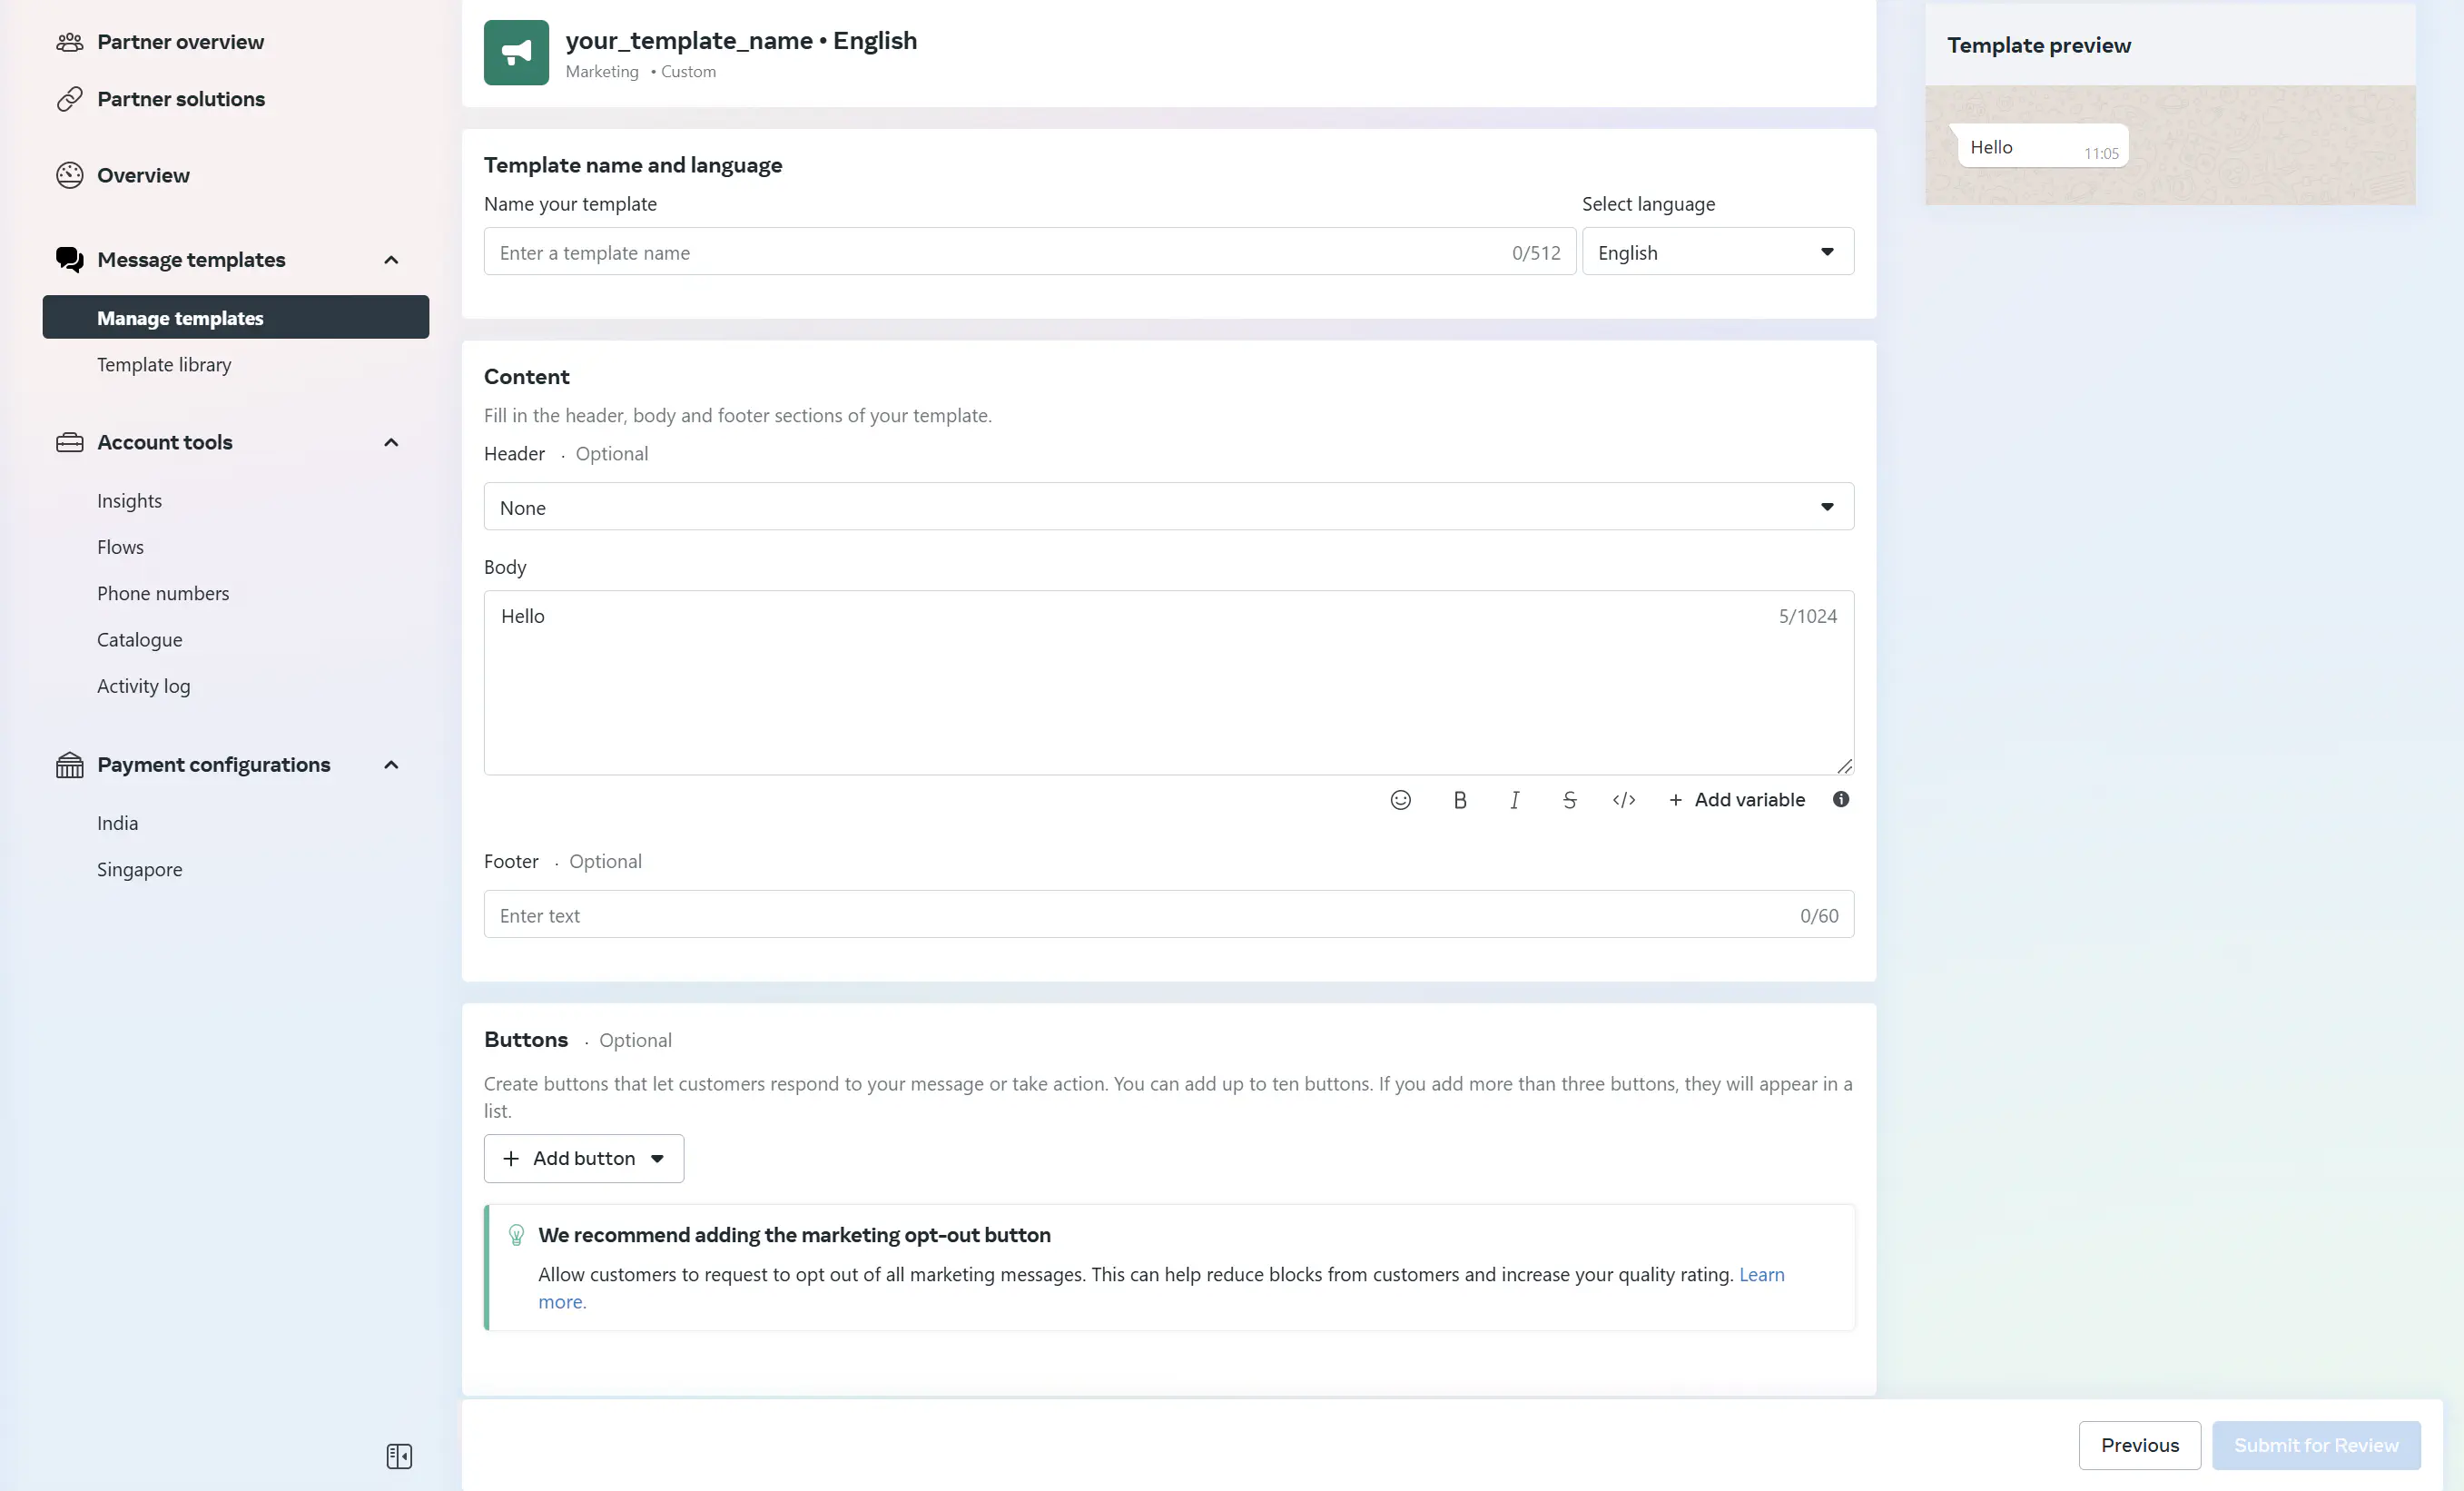Open Catalogue page
2464x1491 pixels.
[139, 640]
